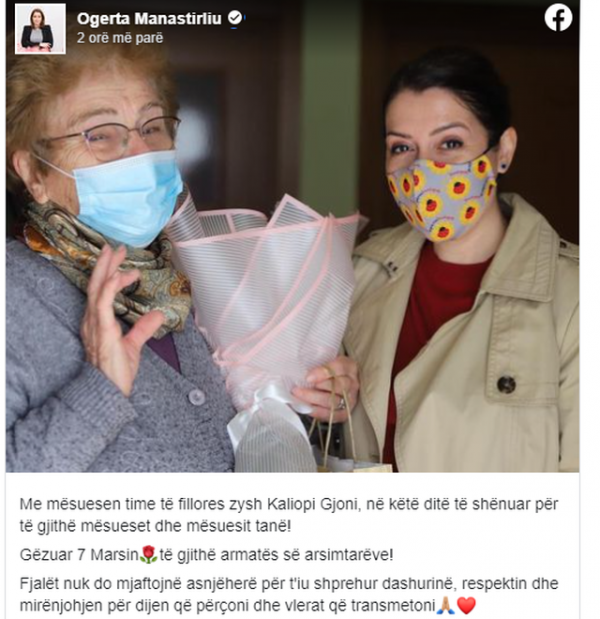Click the rose emoji after 7 Marsin
Viewport: 600px width, 619px height.
[x=148, y=555]
